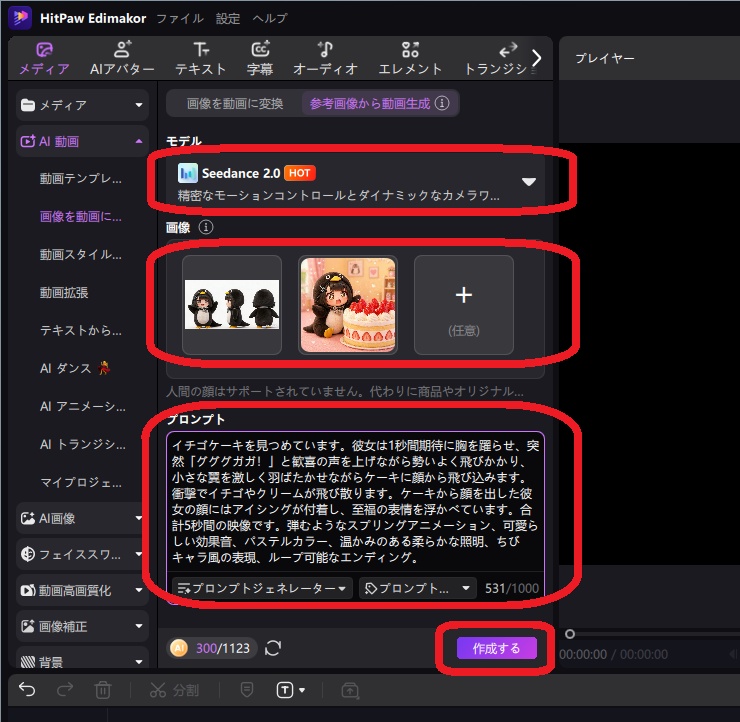Open the プロンプト... tag dropdown
The image size is (740, 722).
pos(418,588)
